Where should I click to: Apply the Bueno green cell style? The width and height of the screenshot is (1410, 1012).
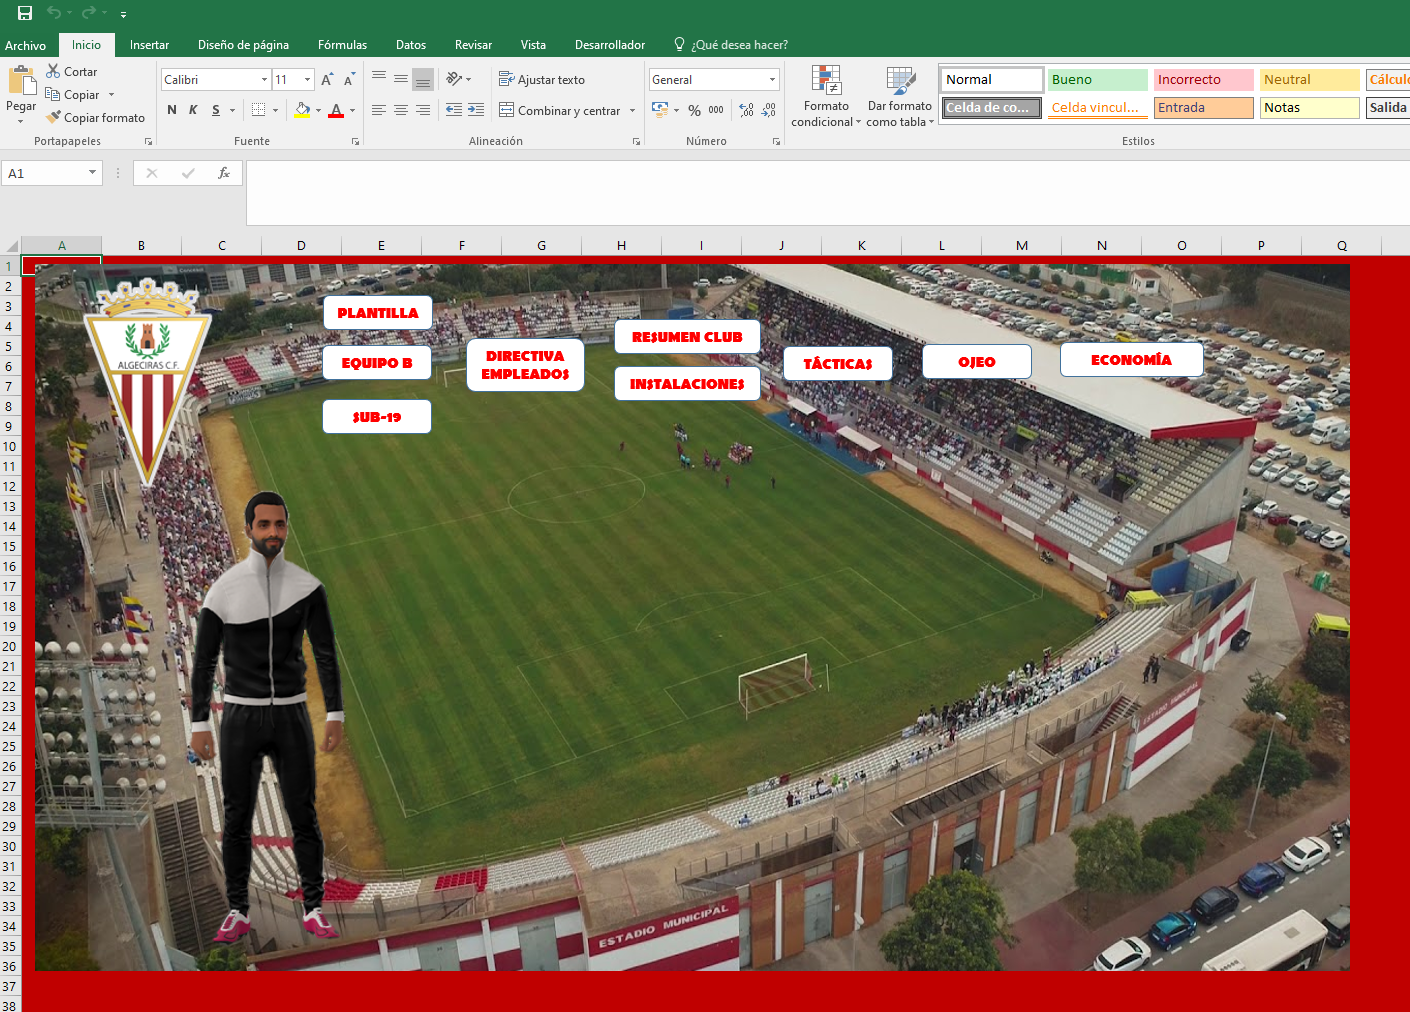(x=1097, y=80)
